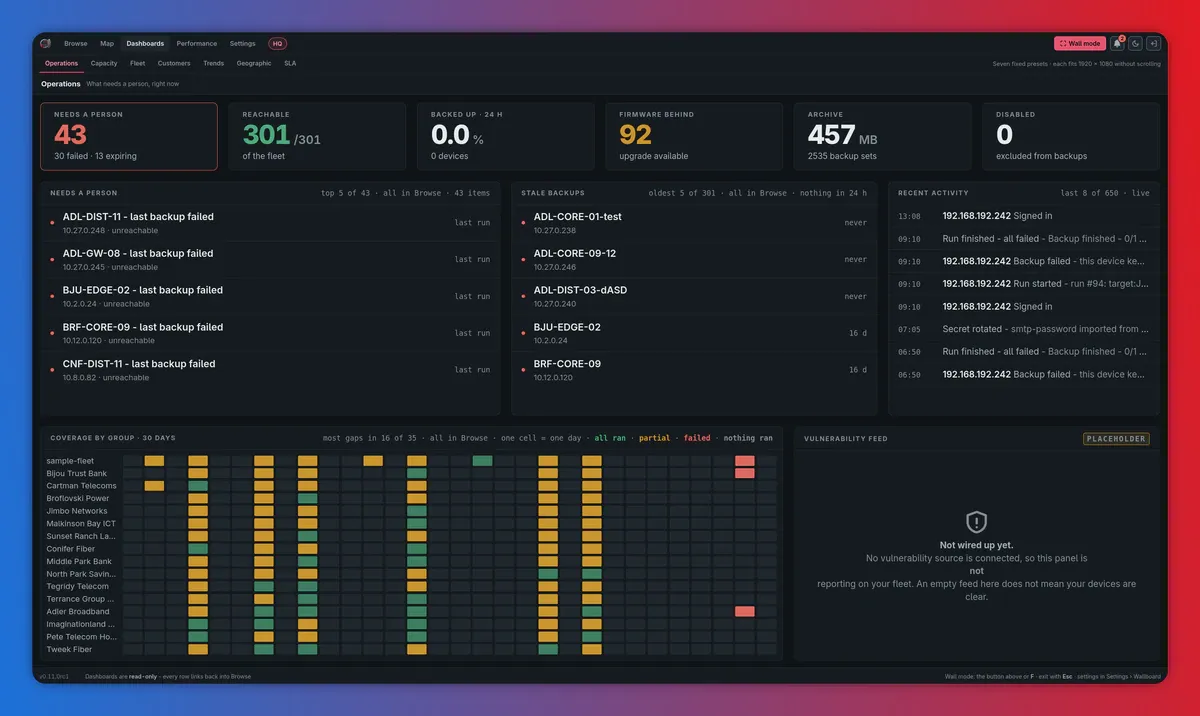Click the HQ site badge
The width and height of the screenshot is (1200, 716).
click(x=277, y=44)
